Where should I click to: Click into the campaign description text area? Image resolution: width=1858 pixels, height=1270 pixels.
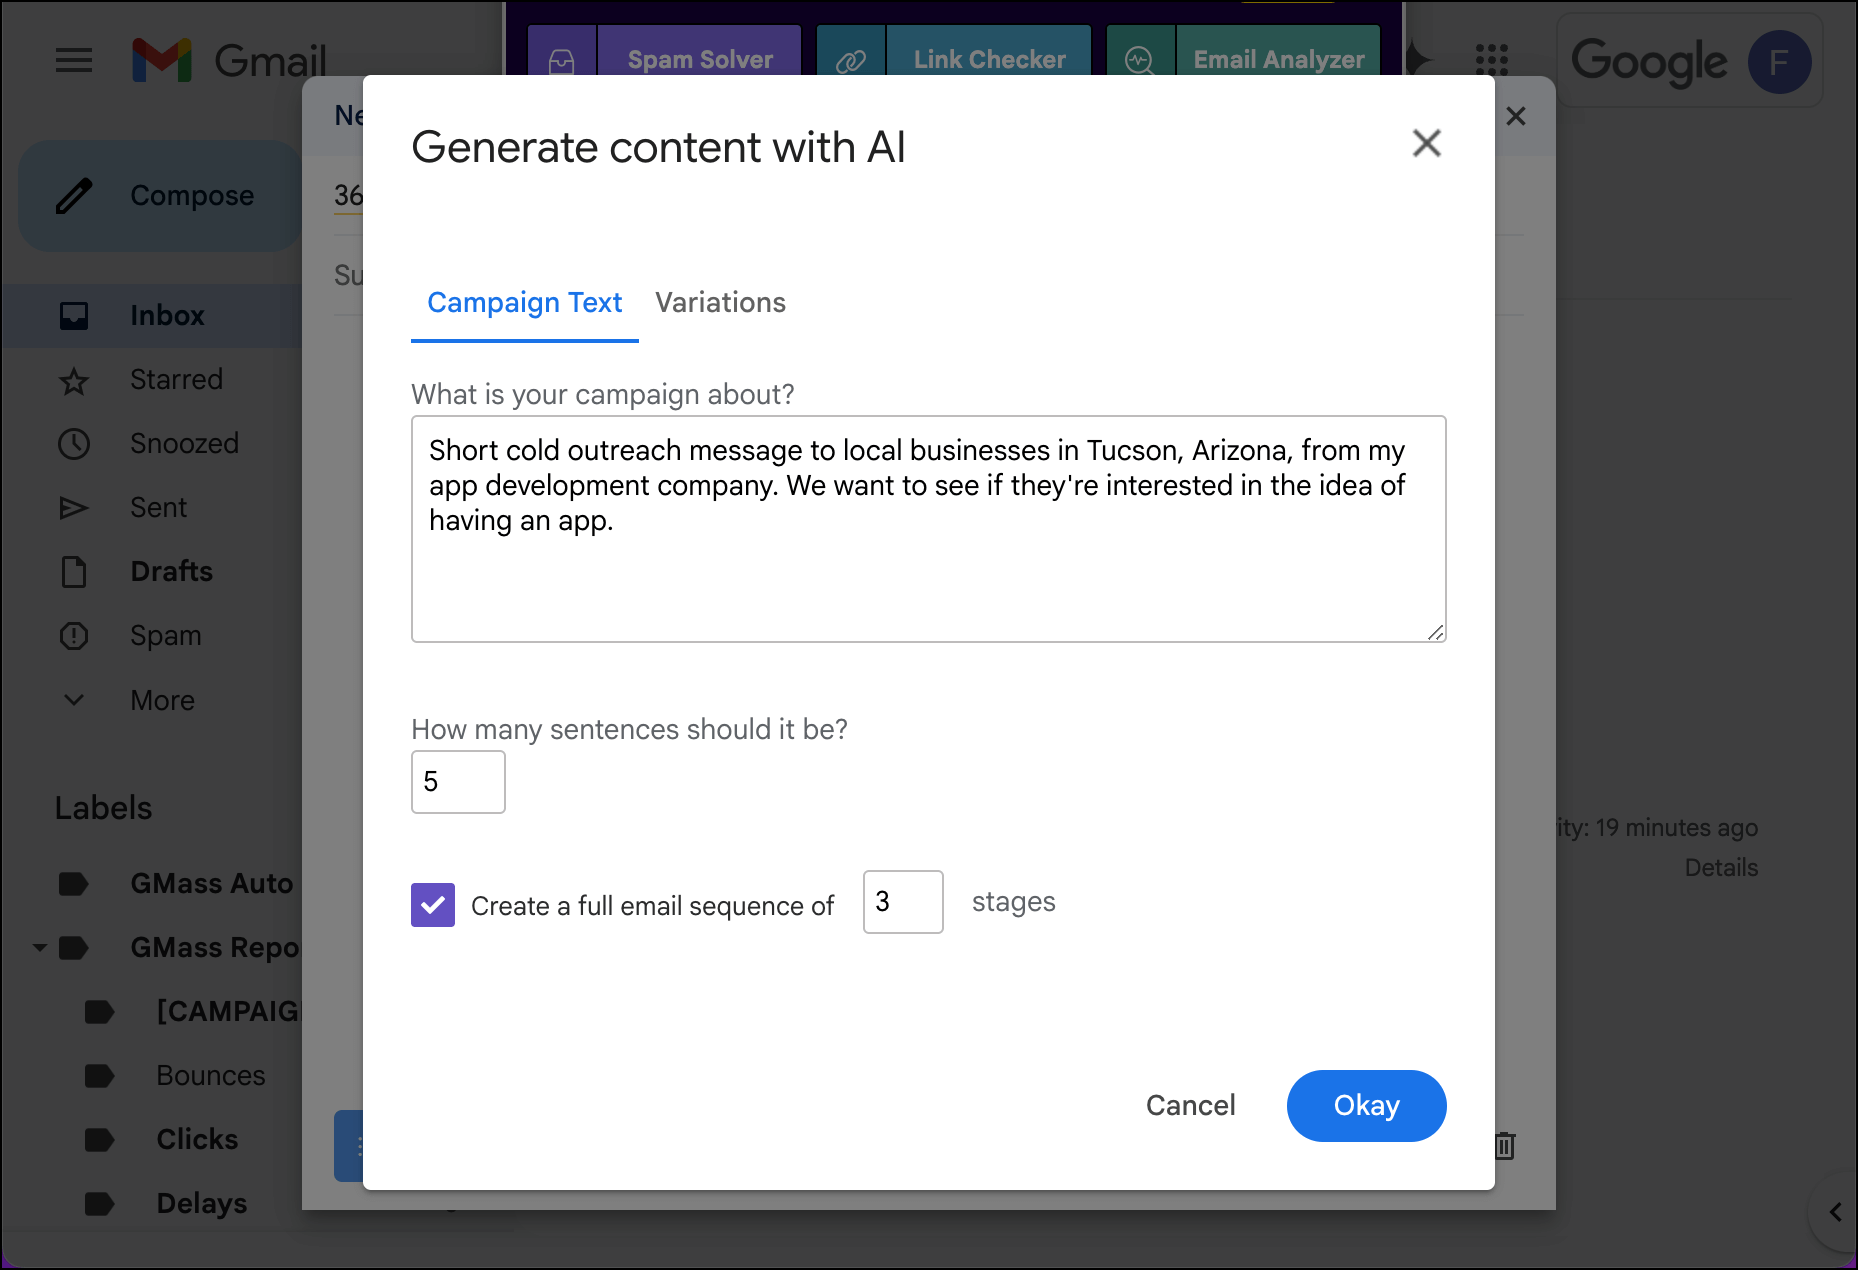pyautogui.click(x=928, y=528)
